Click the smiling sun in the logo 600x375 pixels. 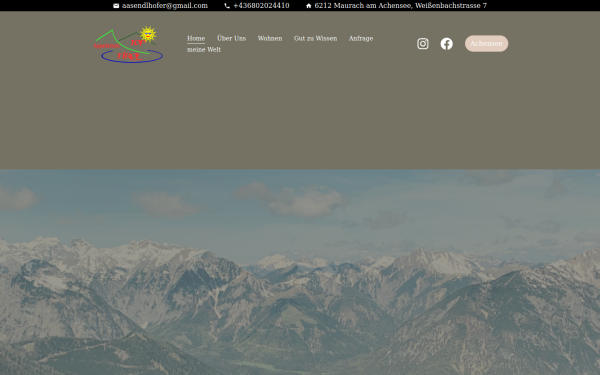point(148,34)
